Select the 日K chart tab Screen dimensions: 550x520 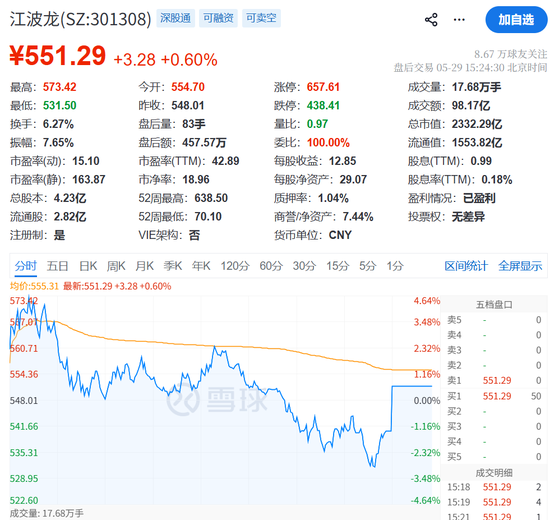point(88,266)
